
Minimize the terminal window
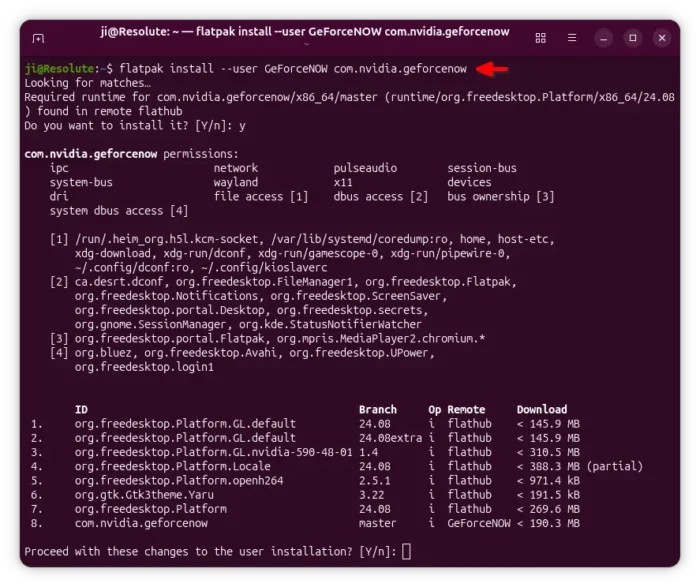604,38
